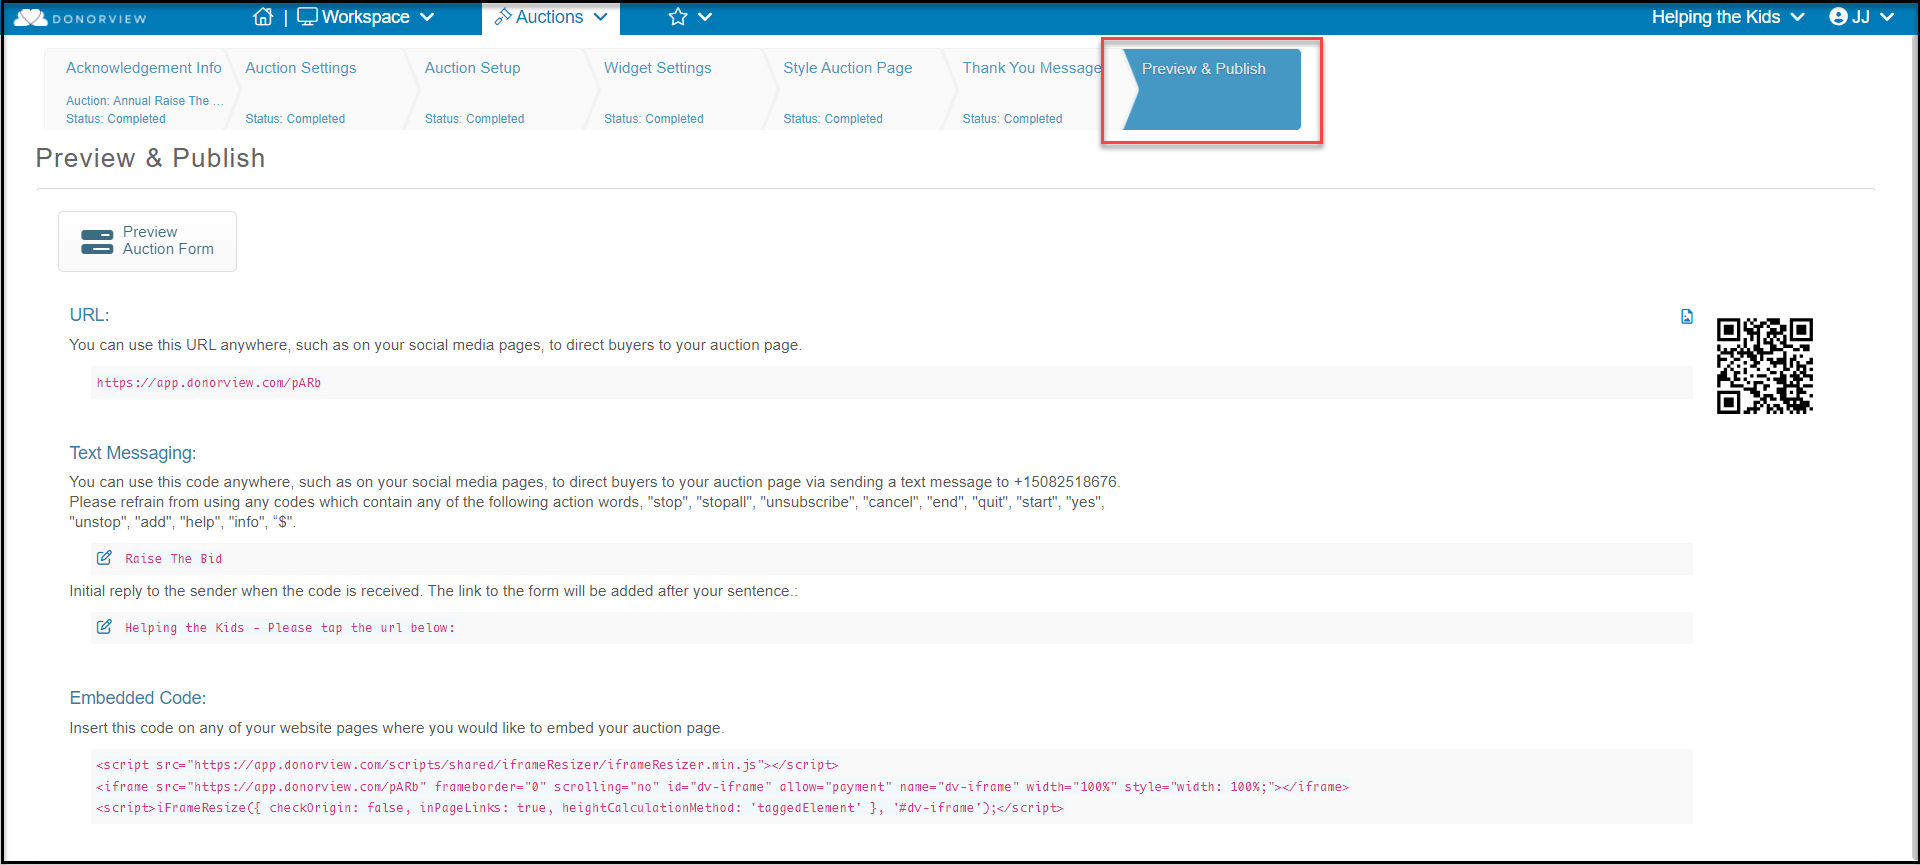Click the Preview & Publish page title
Screen dimensions: 1920x865
click(151, 158)
